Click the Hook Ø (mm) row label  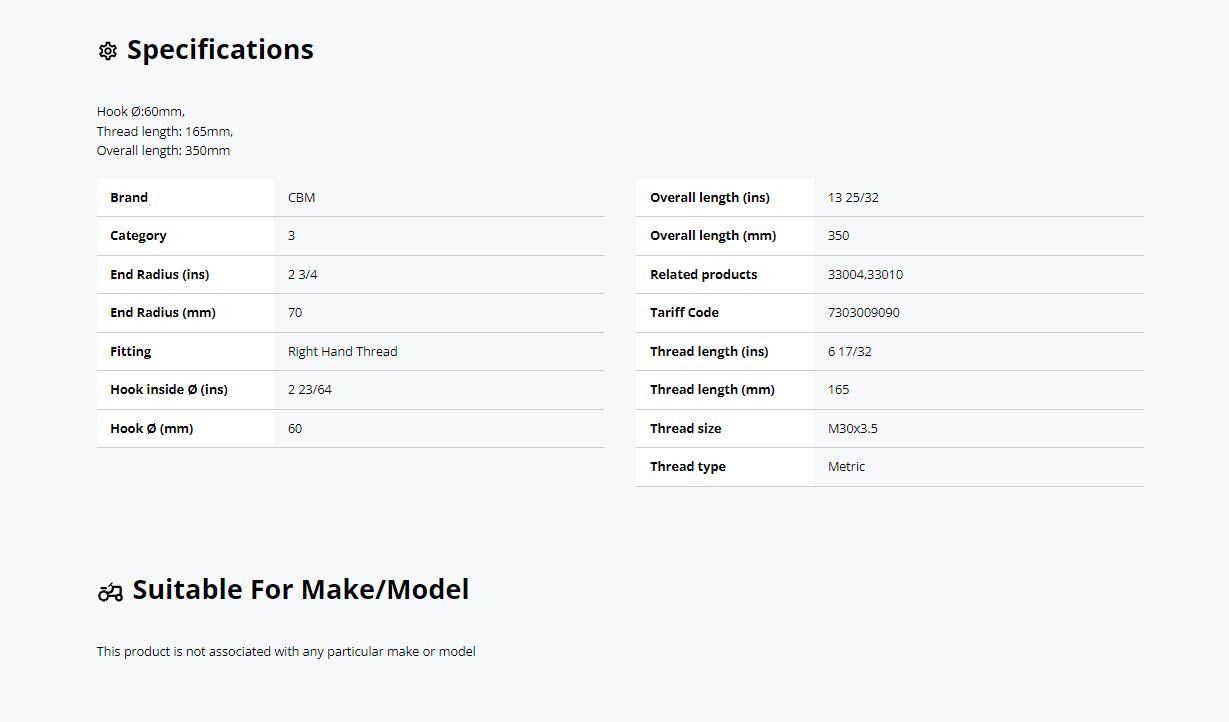coord(152,428)
